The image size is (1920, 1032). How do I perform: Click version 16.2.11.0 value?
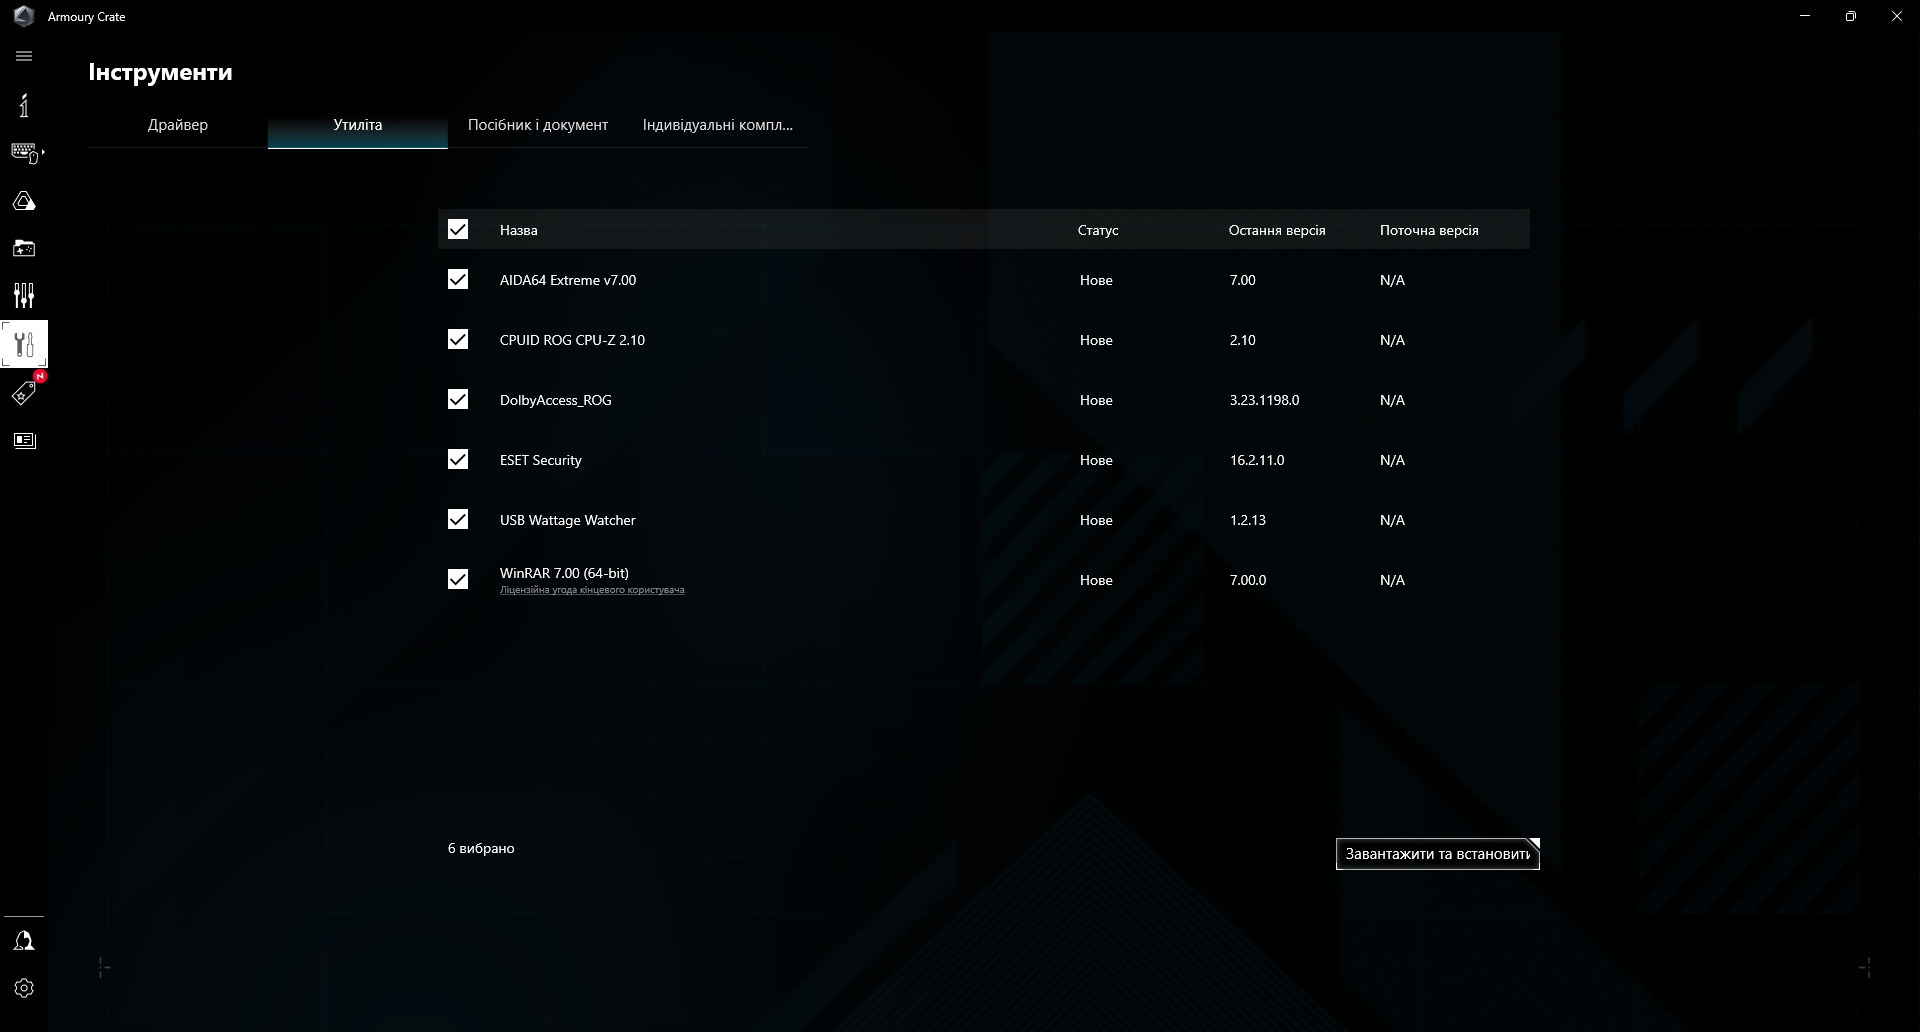point(1257,460)
